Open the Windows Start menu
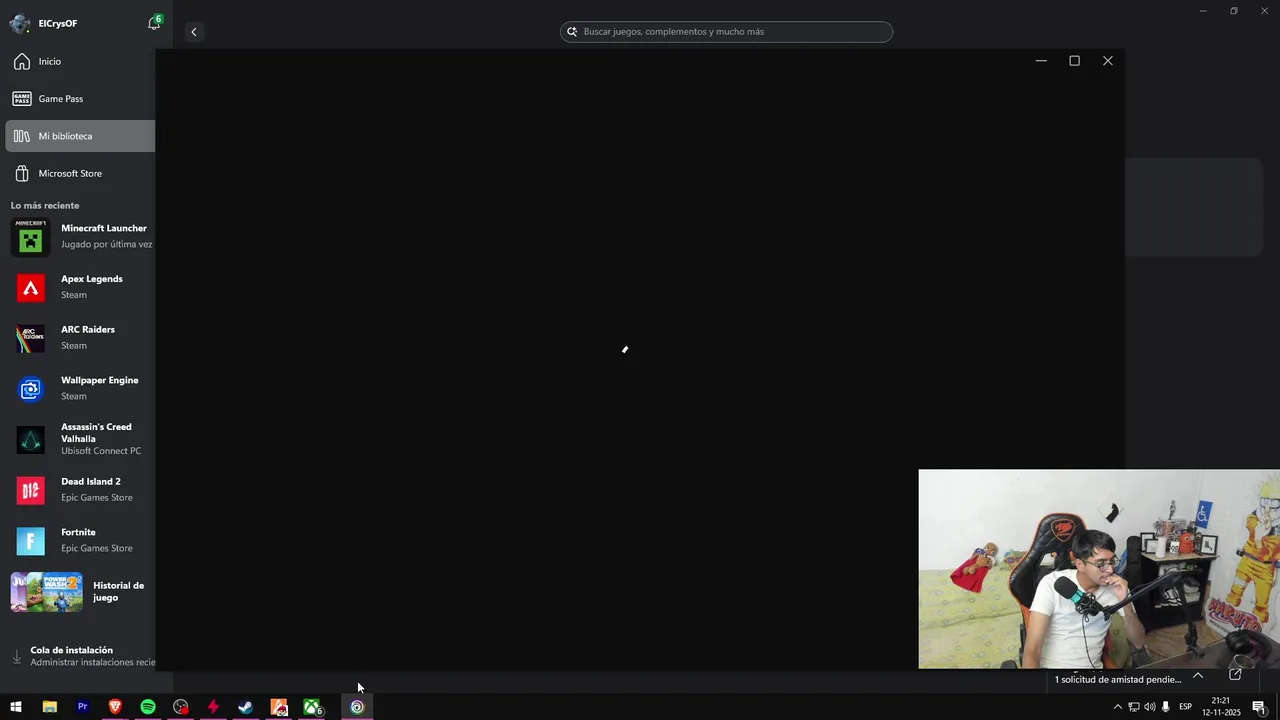The height and width of the screenshot is (720, 1280). [16, 707]
